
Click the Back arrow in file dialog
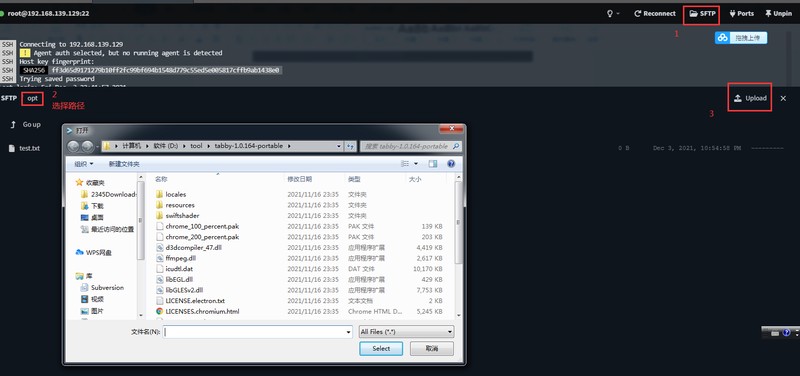(73, 146)
